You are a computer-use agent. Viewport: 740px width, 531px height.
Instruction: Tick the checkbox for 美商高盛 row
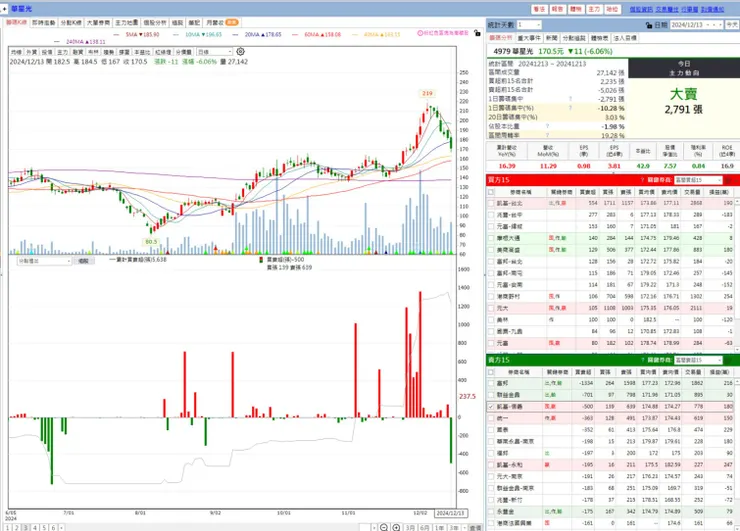491,250
